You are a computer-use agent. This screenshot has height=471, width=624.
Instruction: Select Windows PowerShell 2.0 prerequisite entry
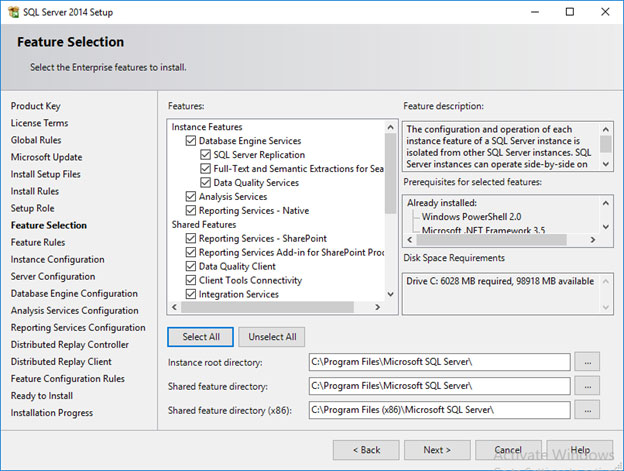472,216
